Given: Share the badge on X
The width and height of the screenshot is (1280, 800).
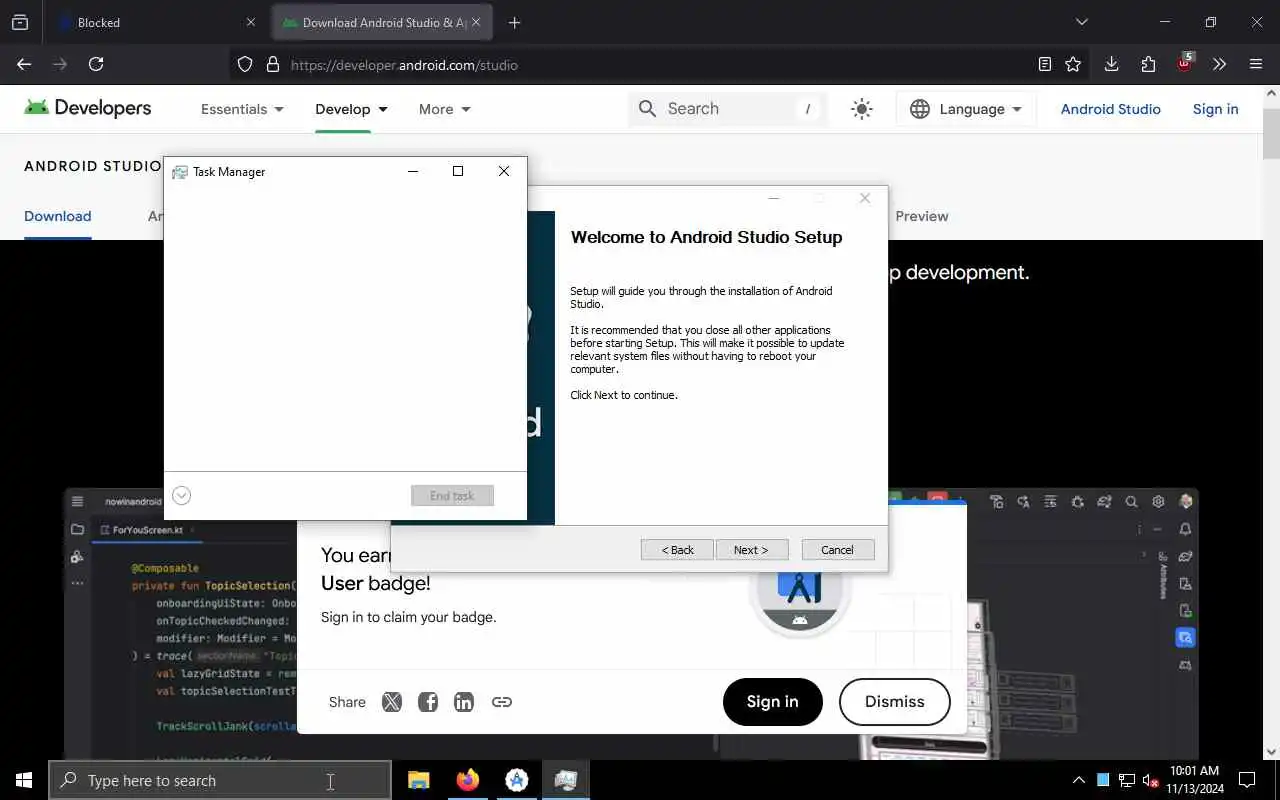Looking at the screenshot, I should click(392, 702).
